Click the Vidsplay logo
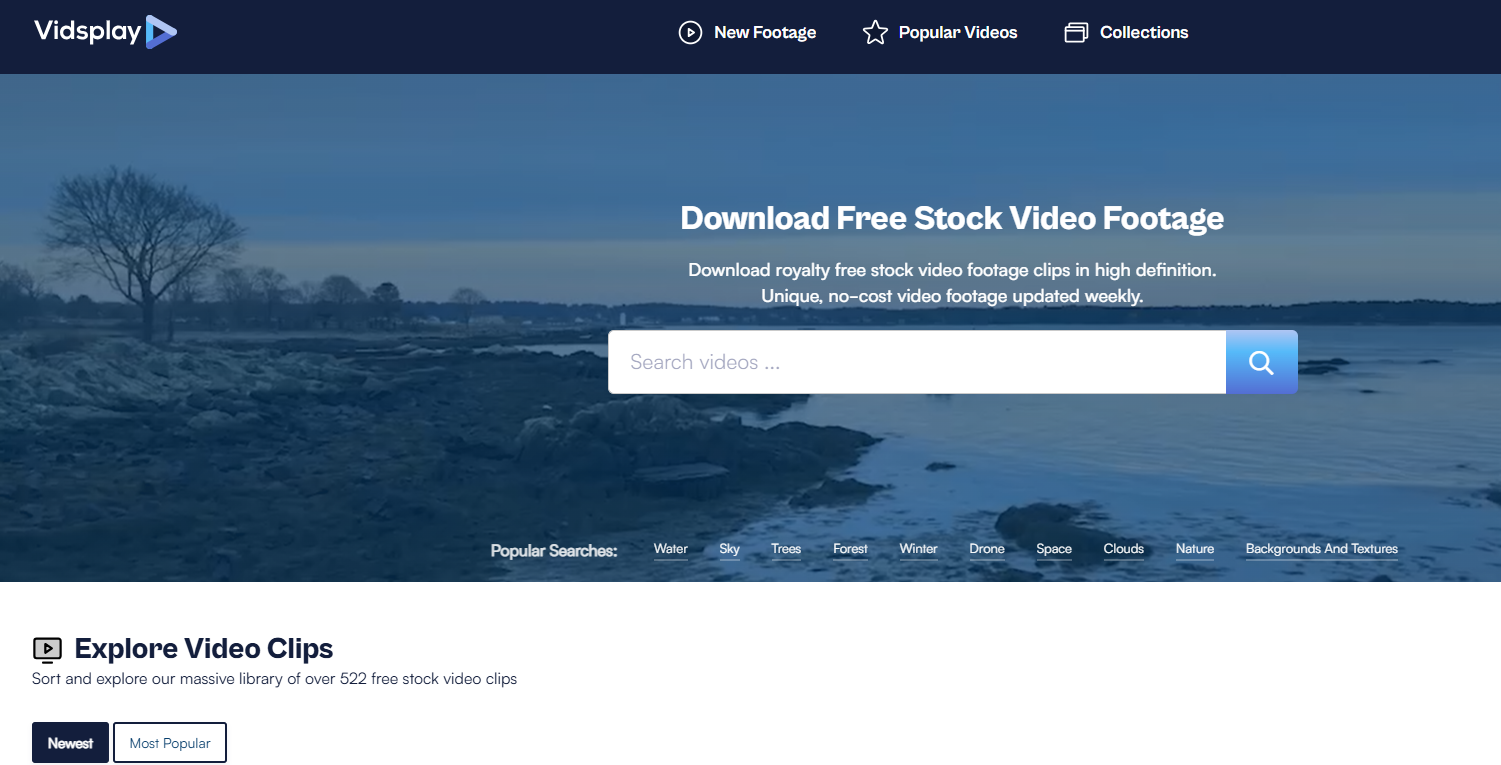The height and width of the screenshot is (765, 1501). pos(105,32)
